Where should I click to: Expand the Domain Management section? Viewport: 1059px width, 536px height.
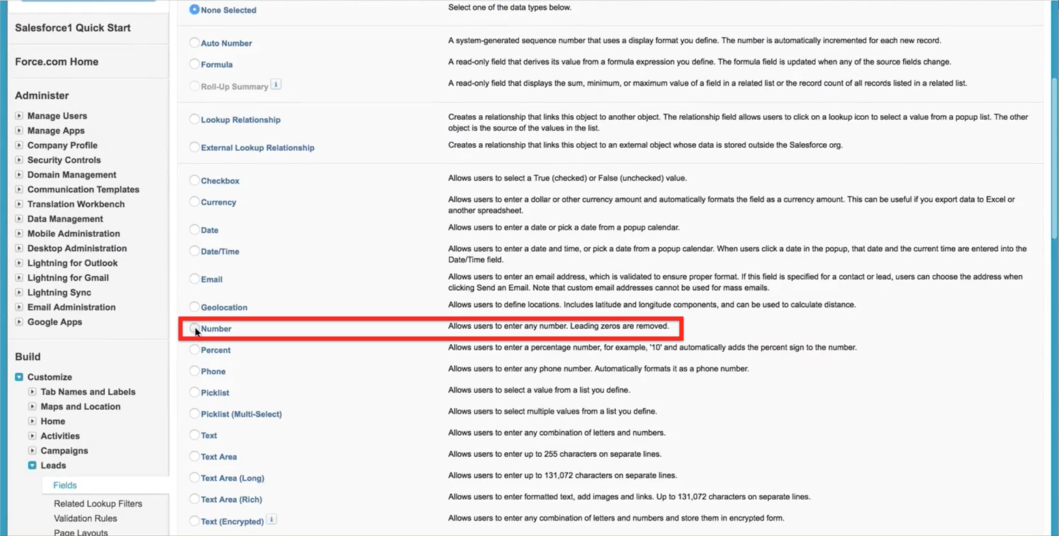(19, 174)
